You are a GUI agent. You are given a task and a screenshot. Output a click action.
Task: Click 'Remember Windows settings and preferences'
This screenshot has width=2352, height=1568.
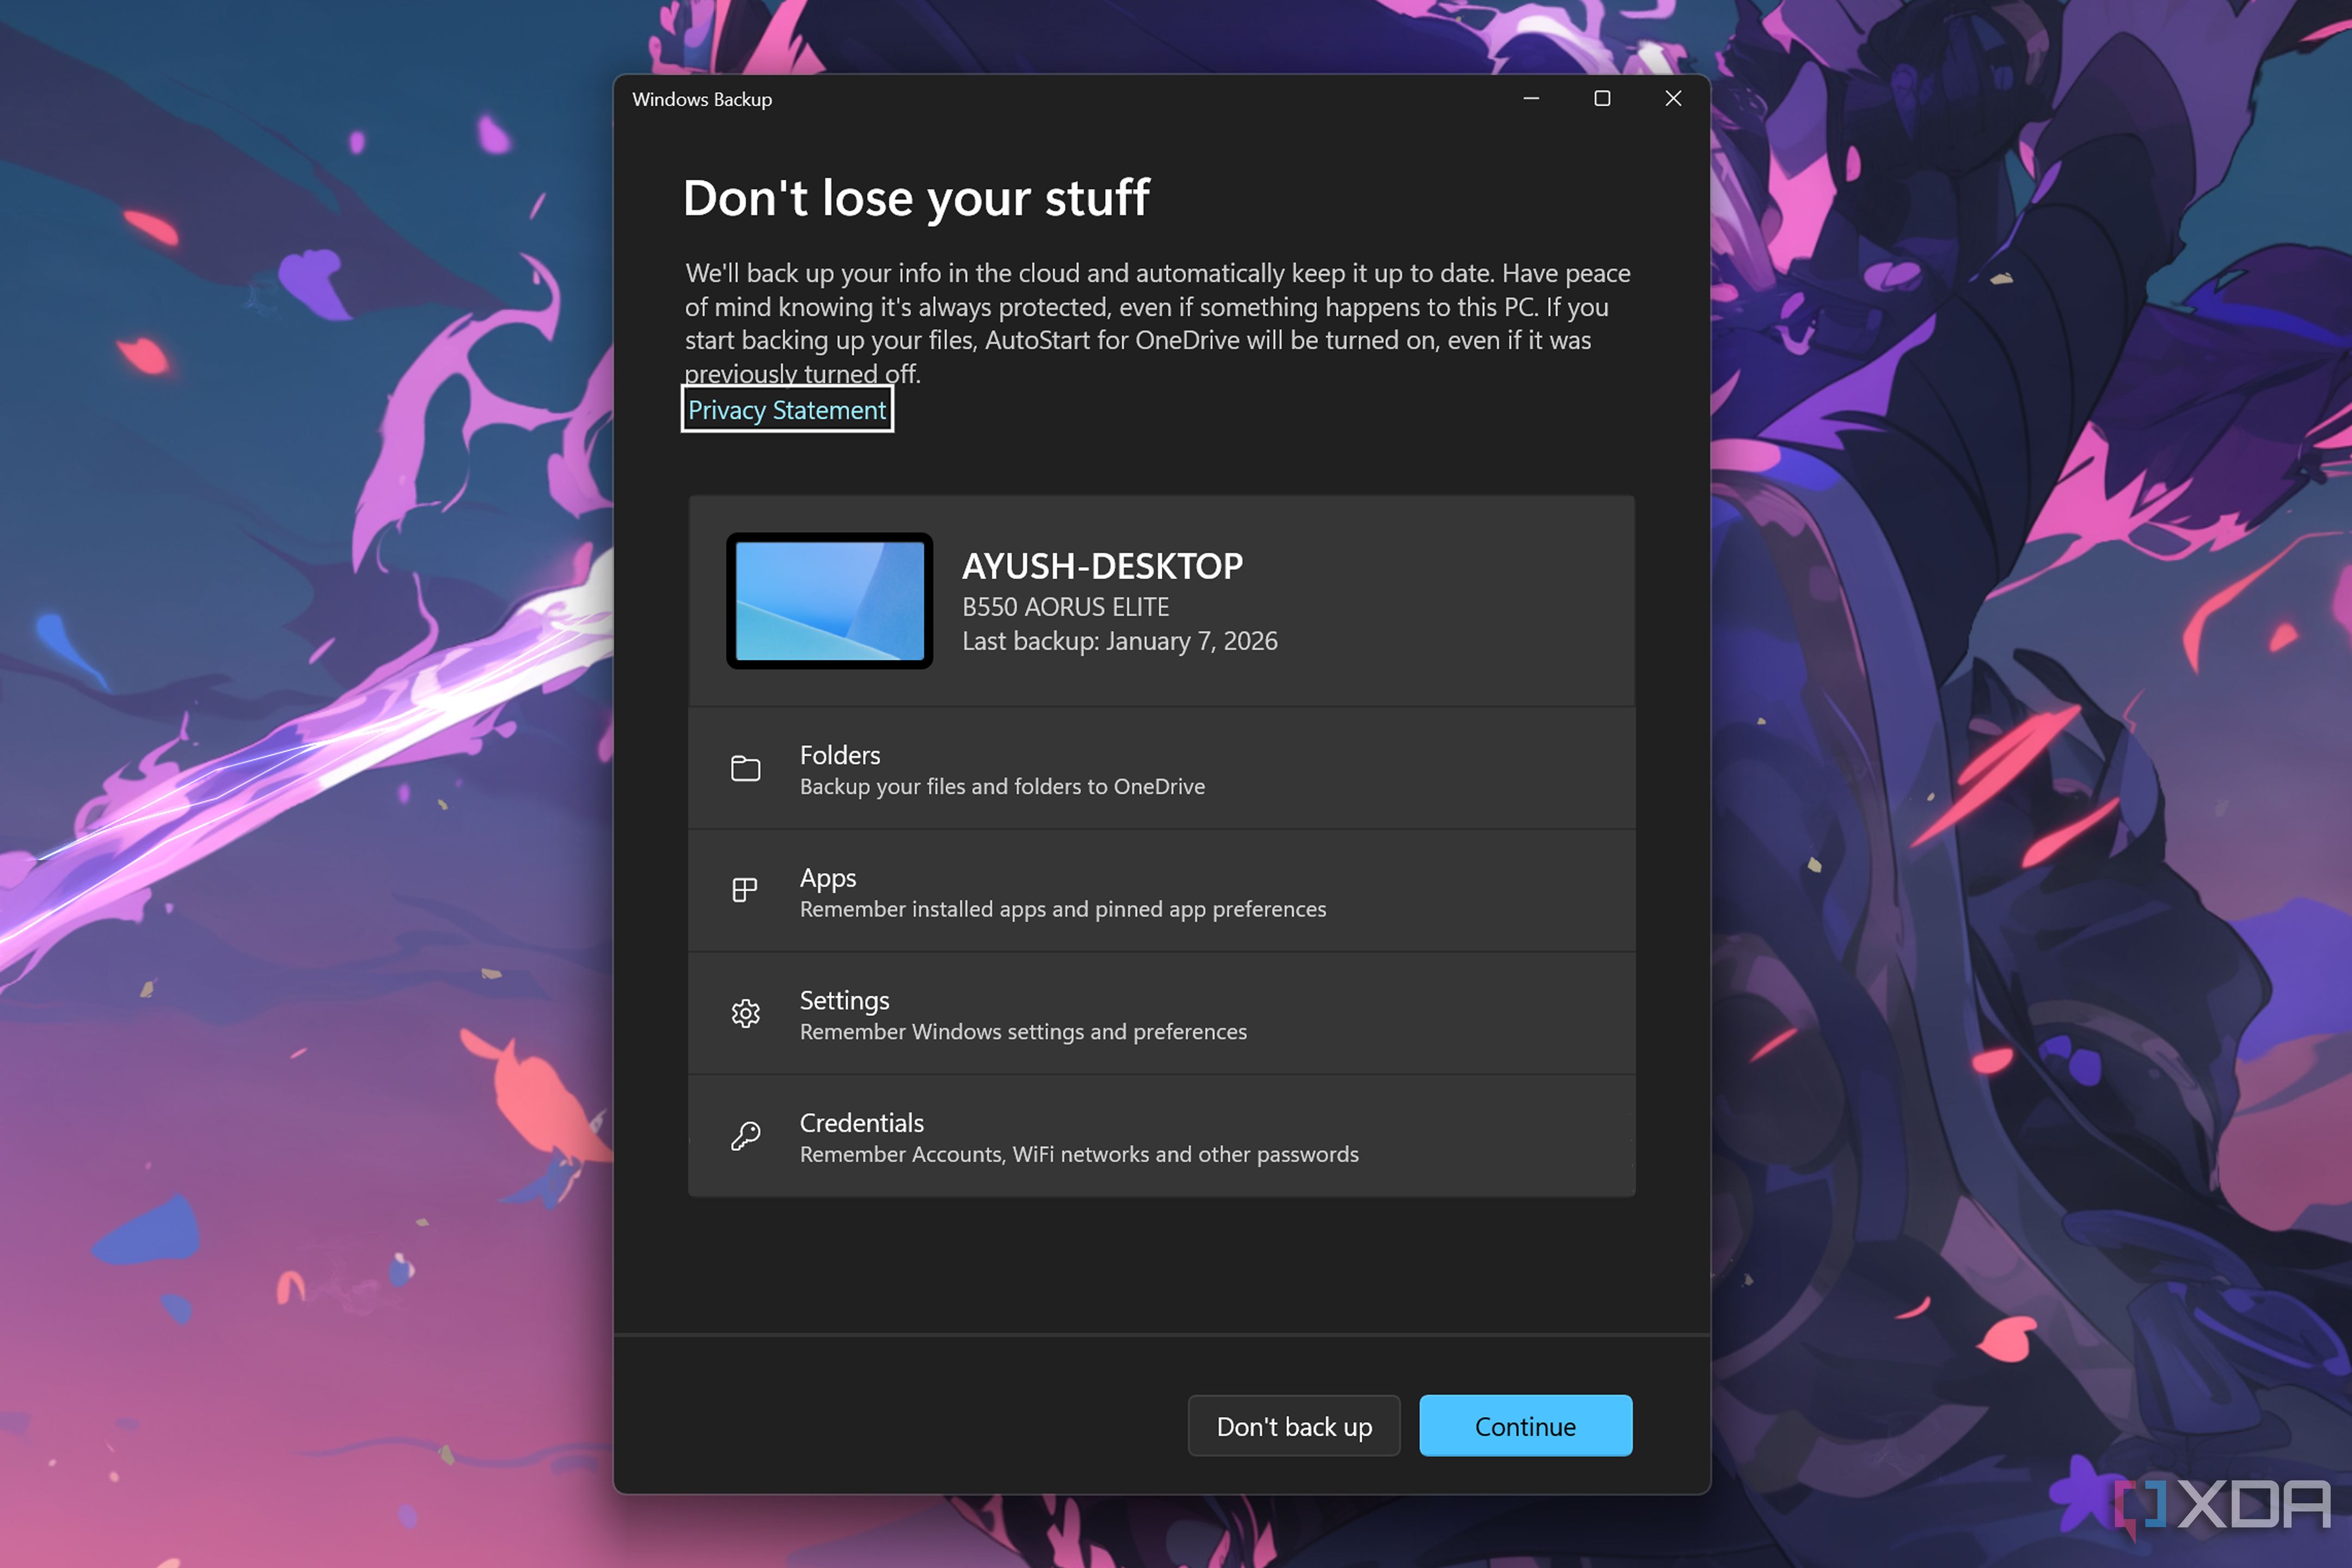click(1023, 1032)
